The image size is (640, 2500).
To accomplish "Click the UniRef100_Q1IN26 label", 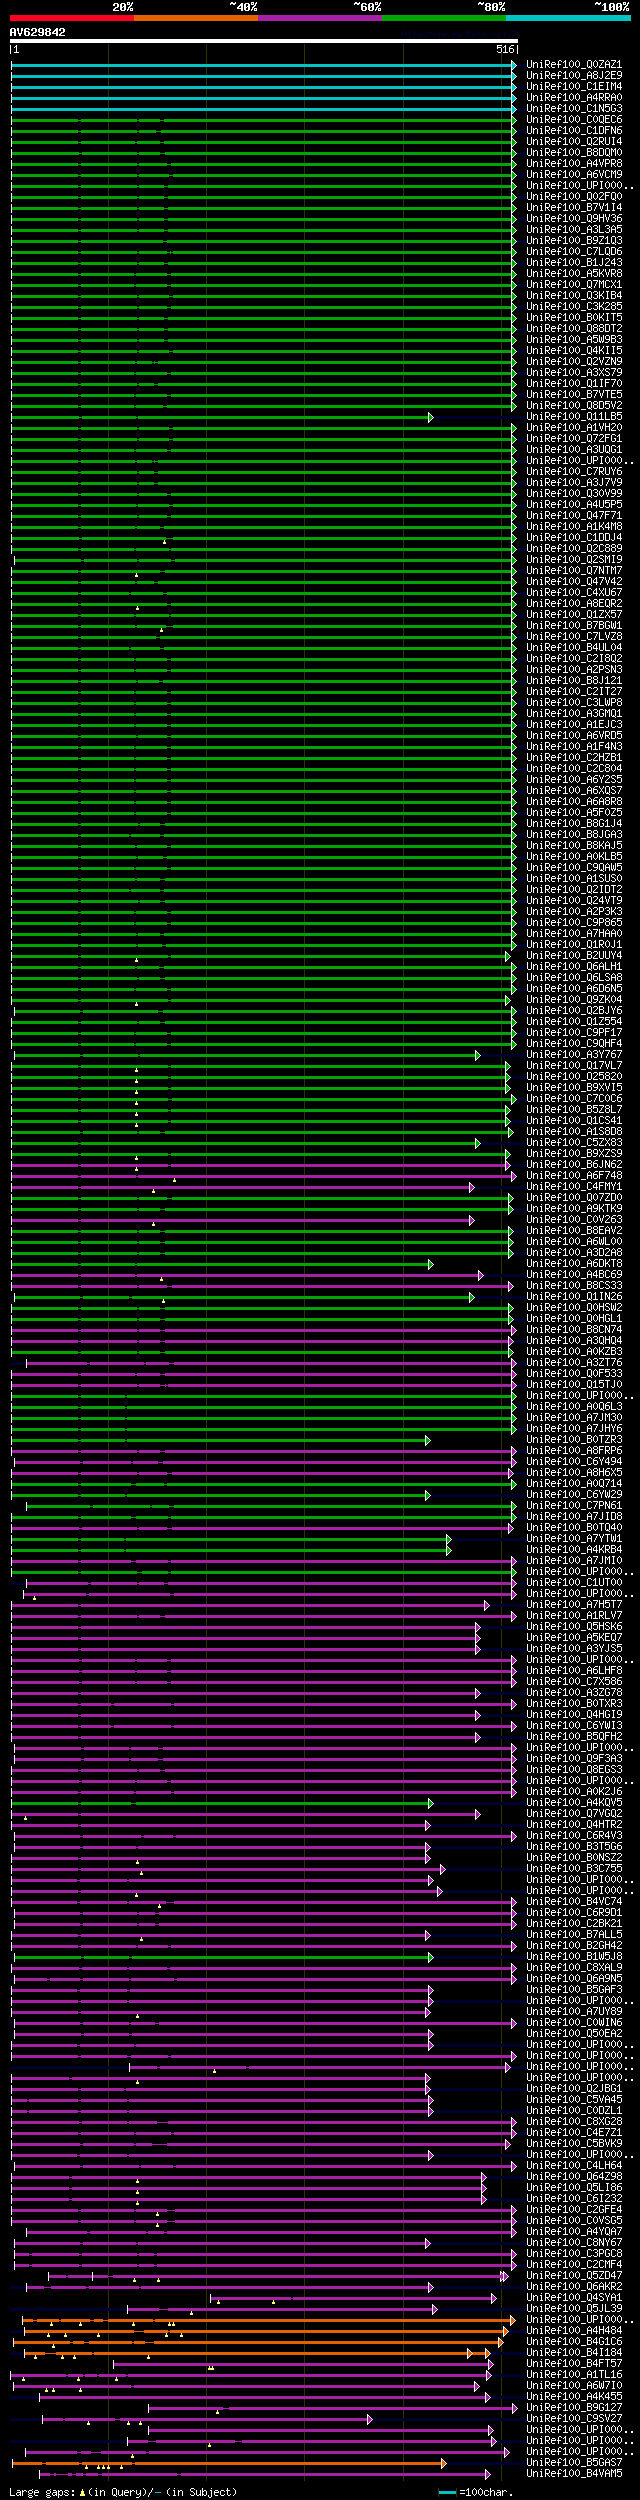I will click(x=574, y=1297).
